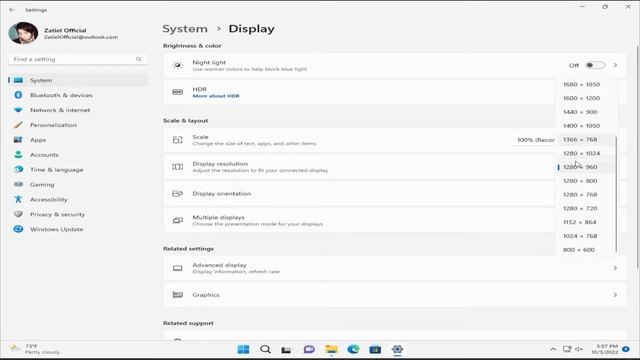Click the network icon in the system tray
Image resolution: width=640 pixels, height=360 pixels.
click(x=567, y=349)
